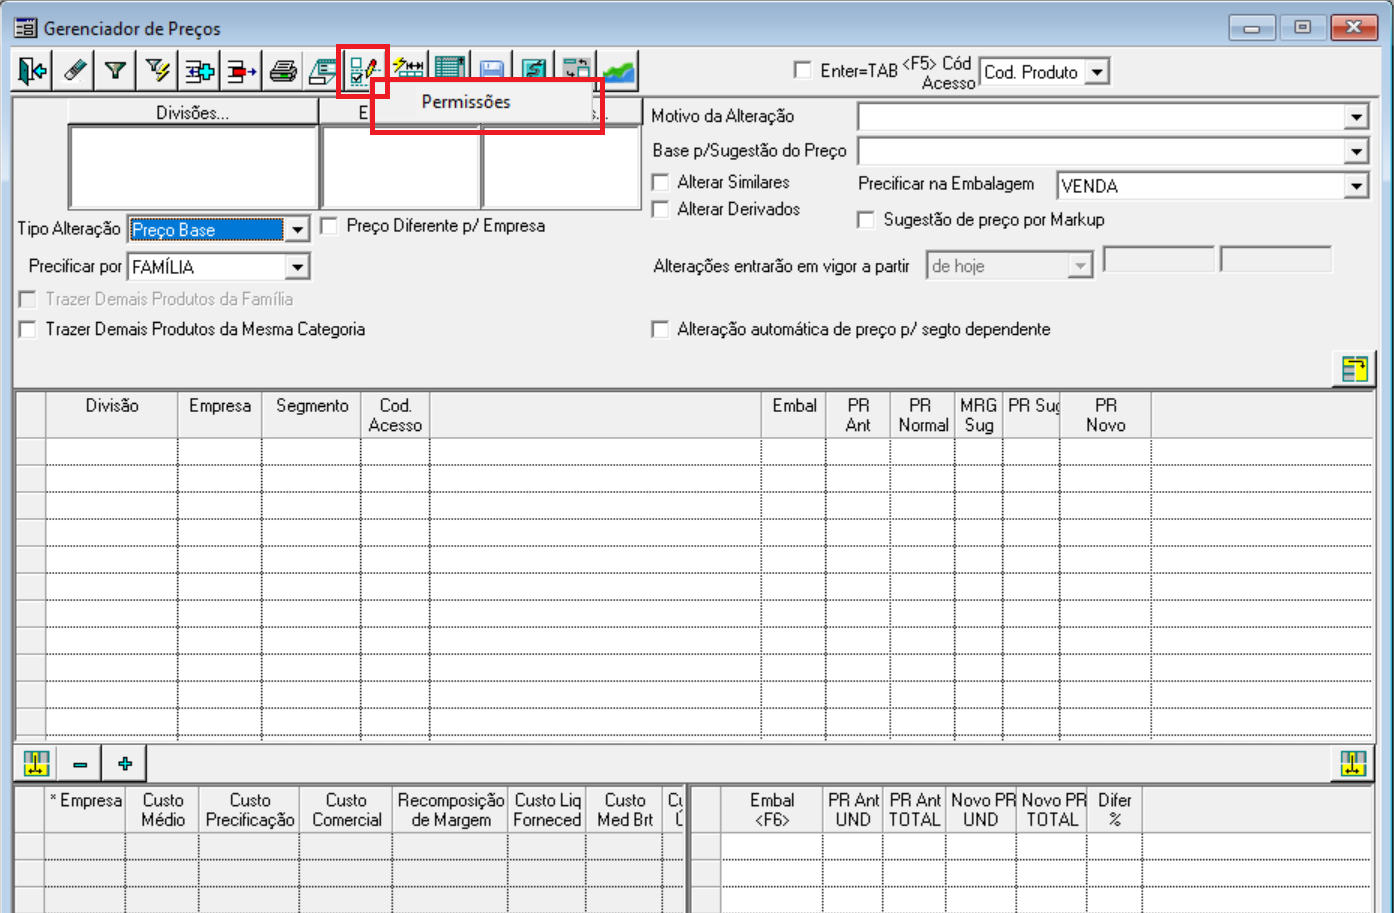Click the insert row icon with blue plus
The height and width of the screenshot is (913, 1394).
[x=200, y=70]
